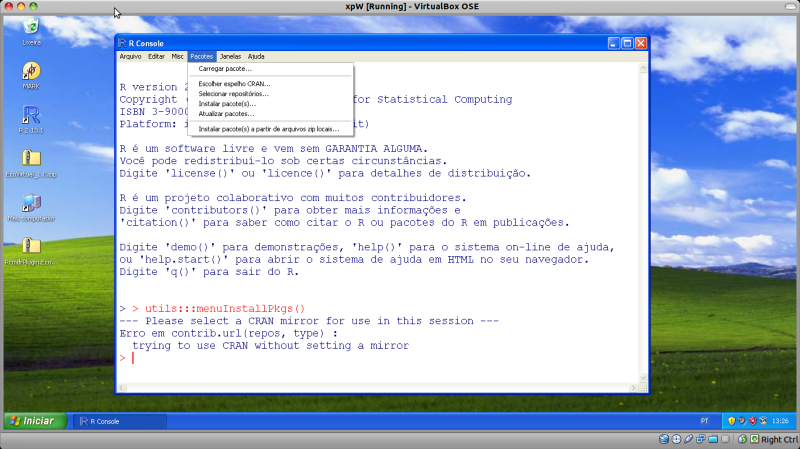Select "Selecionar repositórios..." menu entry
The image size is (800, 449).
pyautogui.click(x=234, y=94)
